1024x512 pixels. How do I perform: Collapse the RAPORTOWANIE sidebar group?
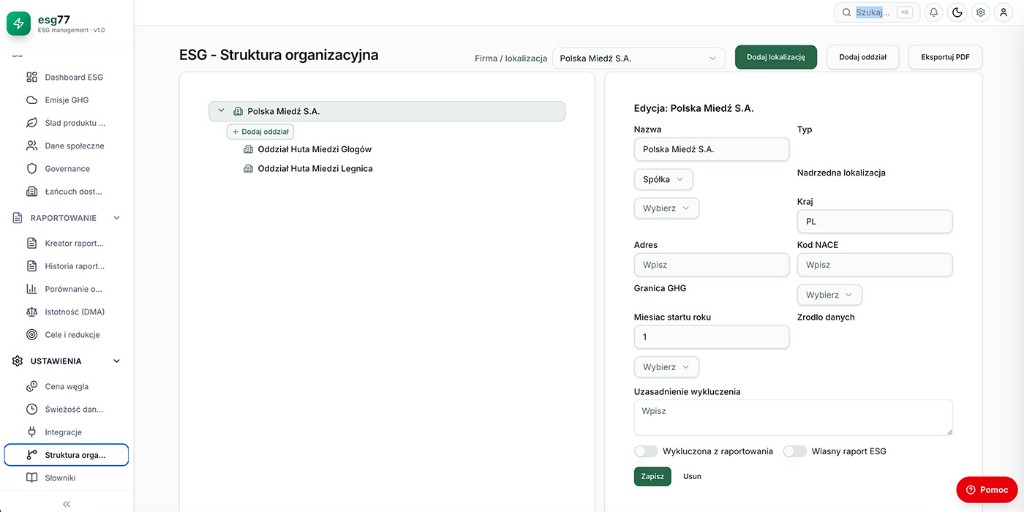click(x=116, y=217)
